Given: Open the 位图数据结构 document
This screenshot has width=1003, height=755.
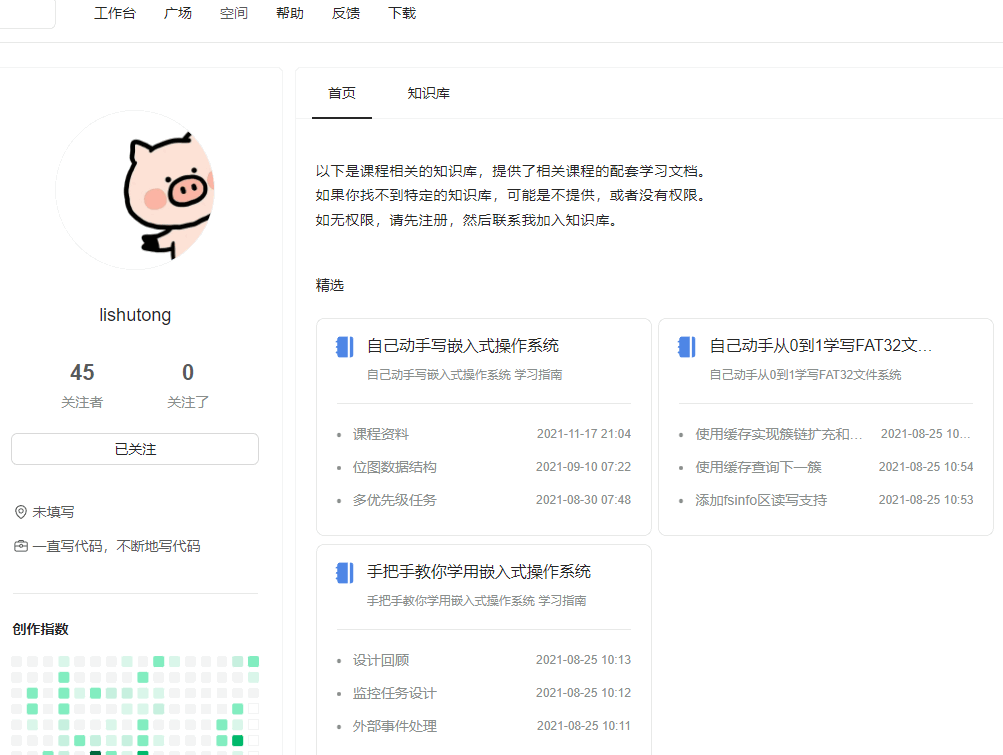Looking at the screenshot, I should pyautogui.click(x=395, y=467).
